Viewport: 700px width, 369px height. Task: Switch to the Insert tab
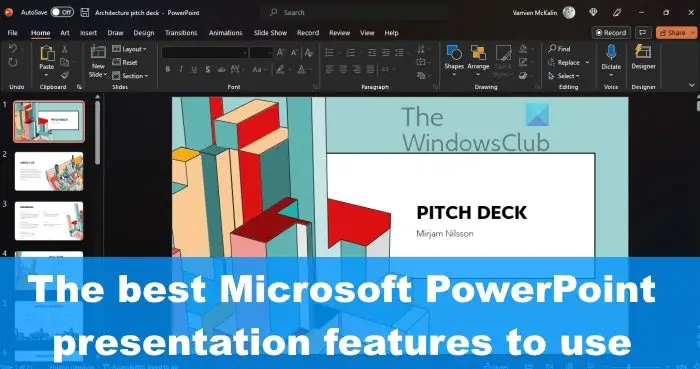click(x=88, y=33)
